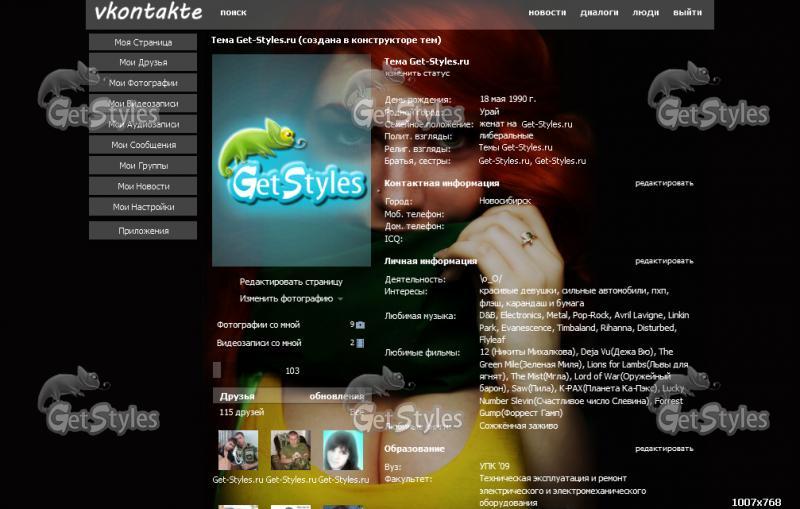Screen dimensions: 800x509
Task: Open the 115 друзей link
Action: (x=241, y=412)
